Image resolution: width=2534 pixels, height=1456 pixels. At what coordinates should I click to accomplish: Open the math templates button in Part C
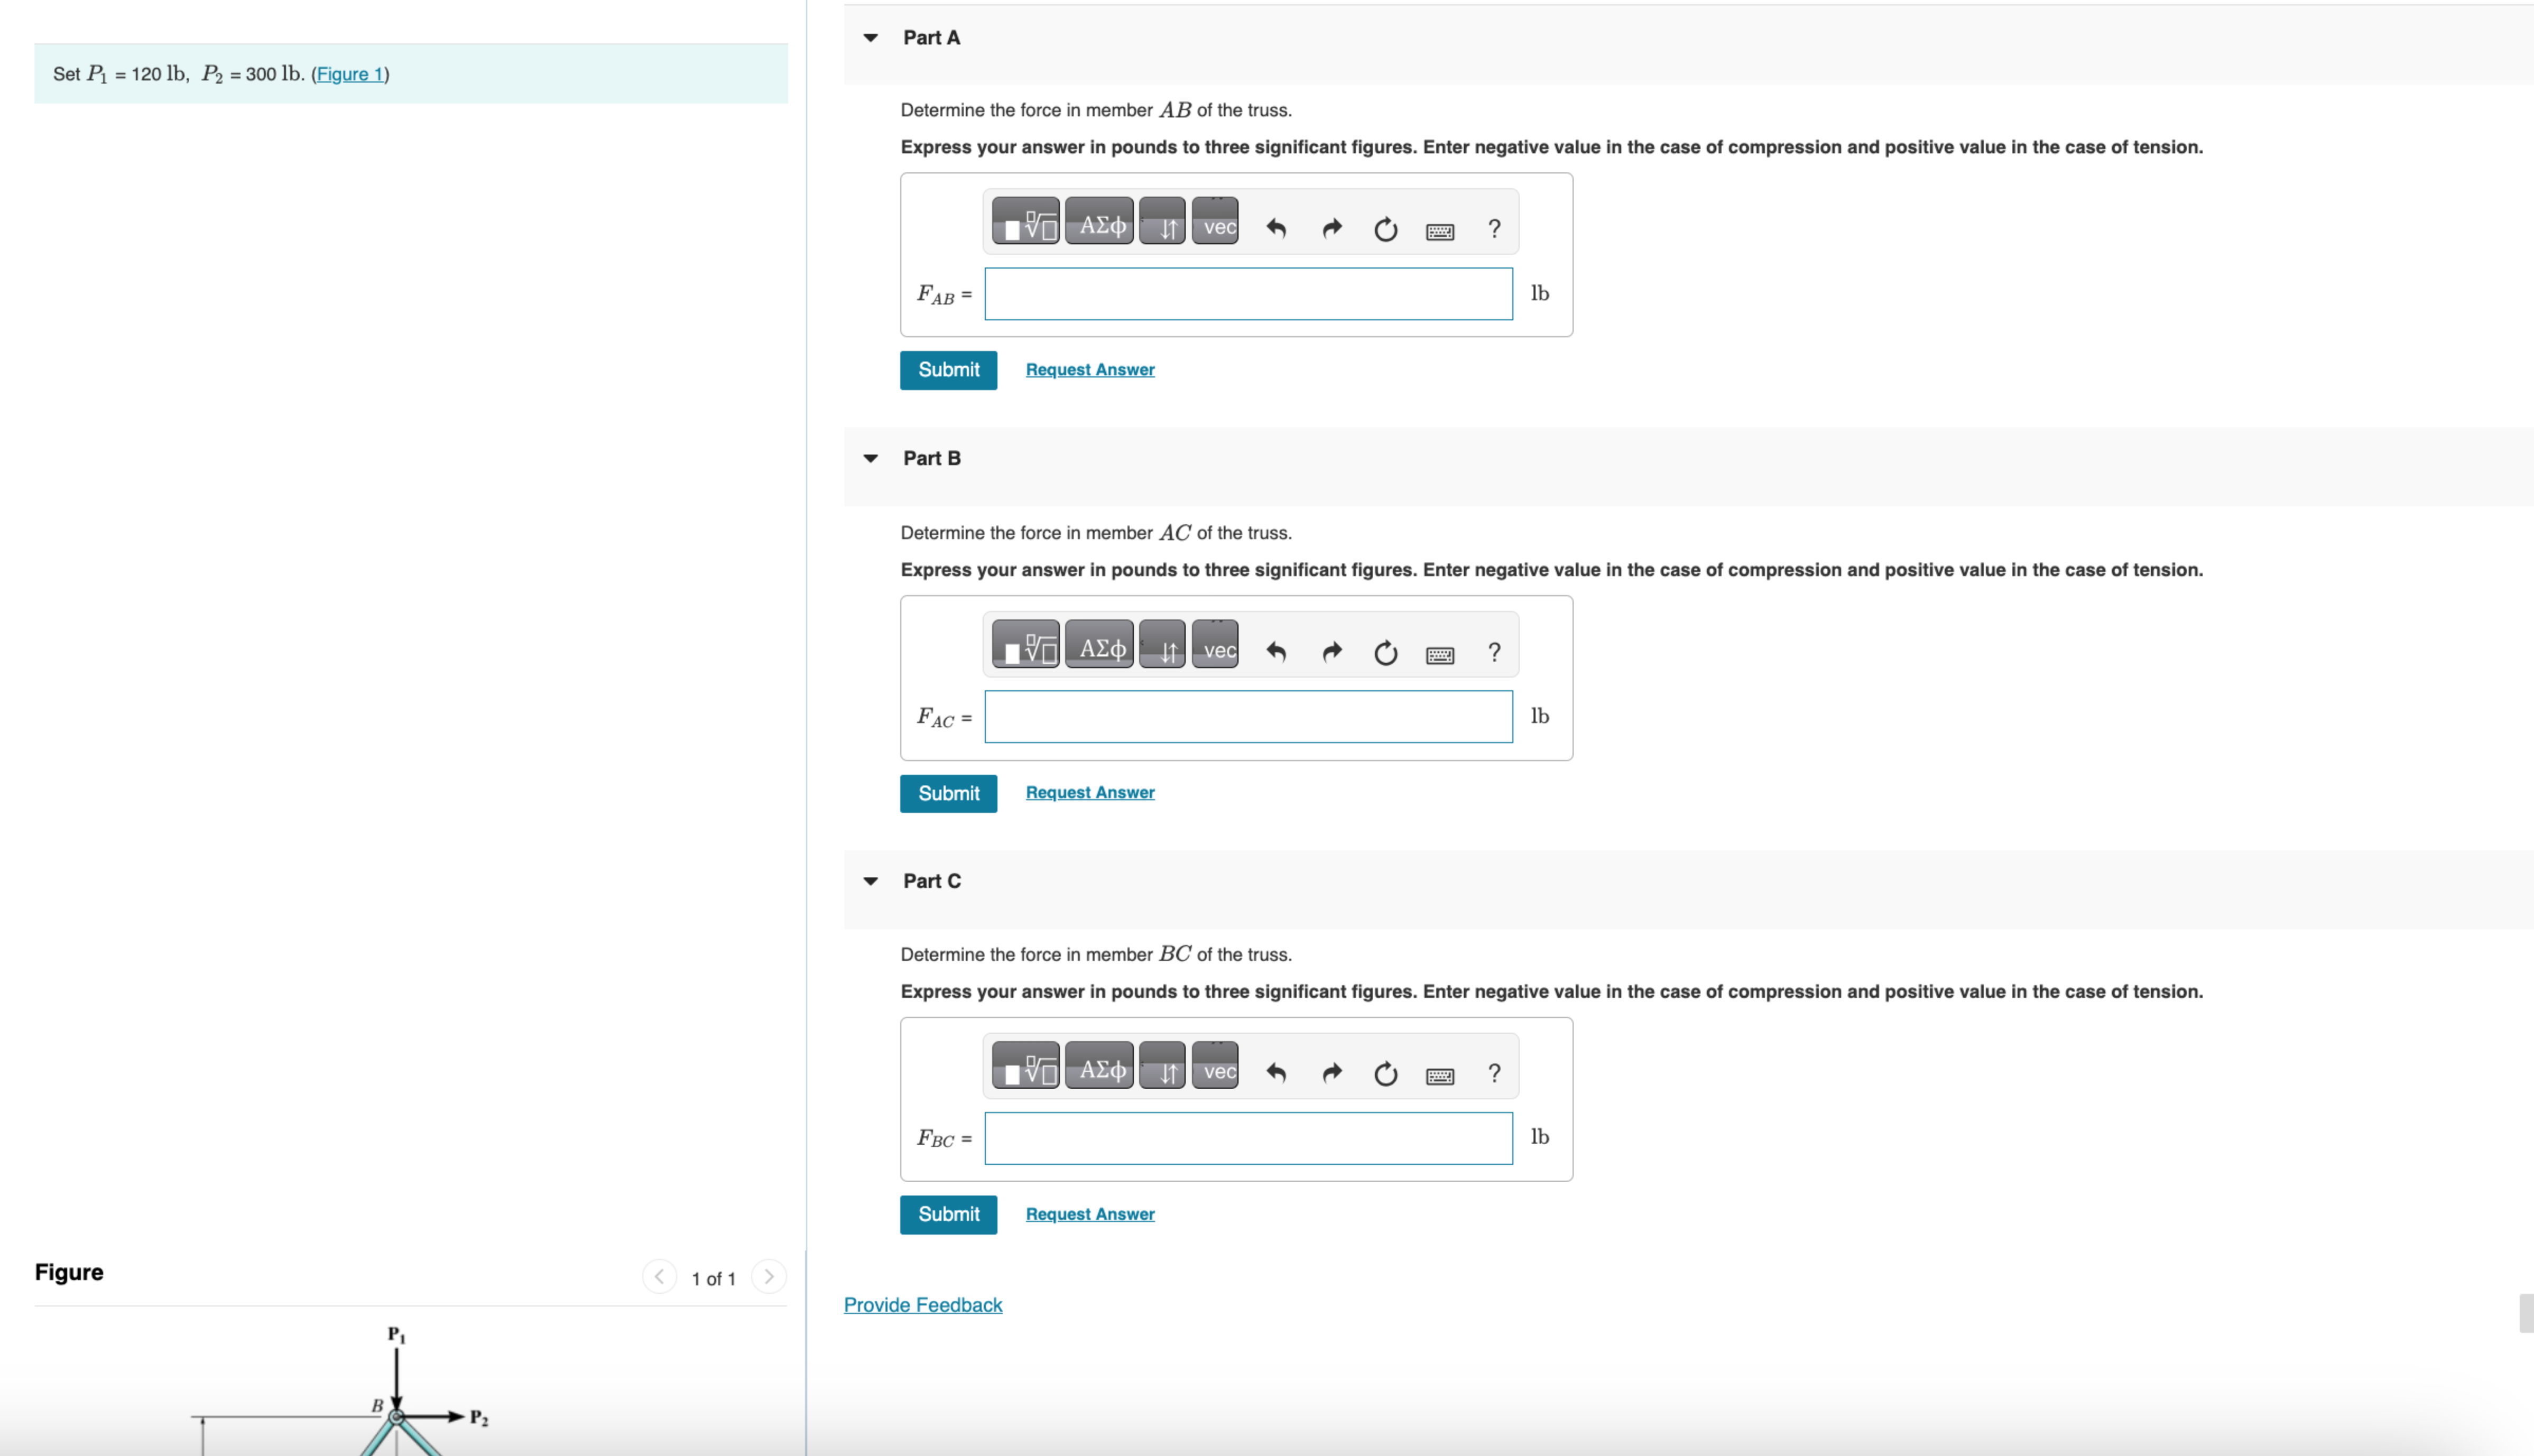coord(1026,1068)
